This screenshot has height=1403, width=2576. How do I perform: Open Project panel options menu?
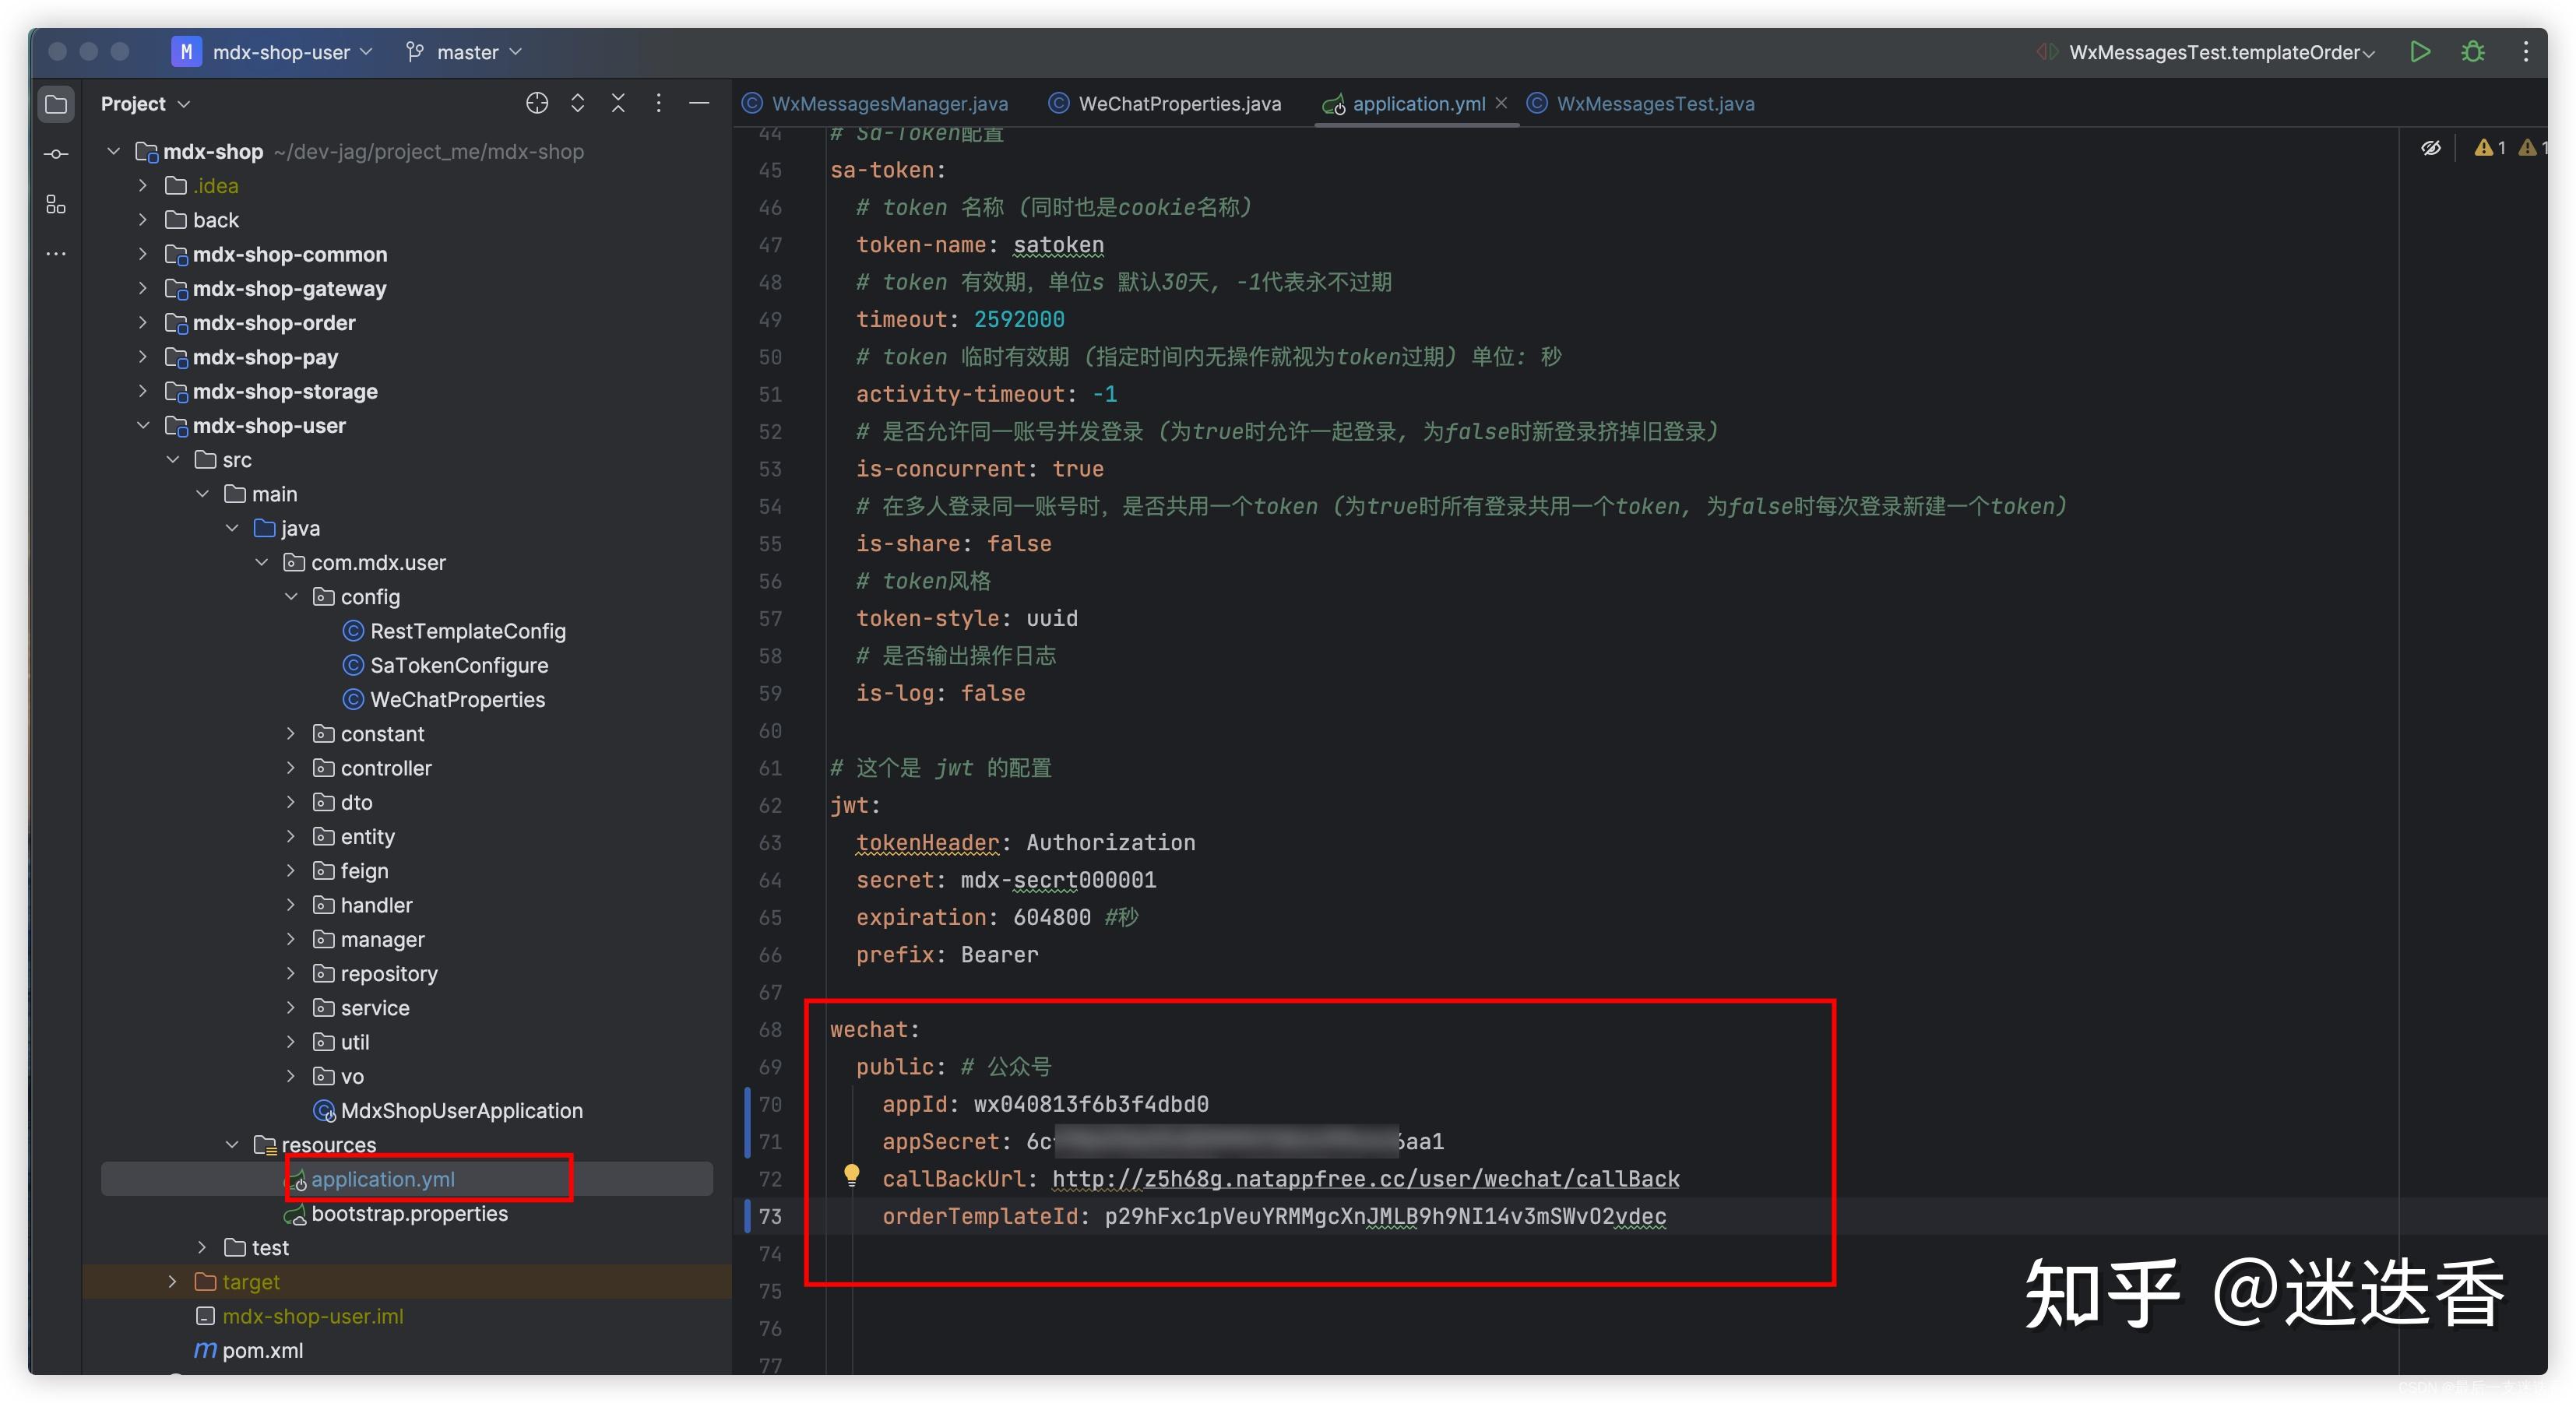pyautogui.click(x=658, y=103)
